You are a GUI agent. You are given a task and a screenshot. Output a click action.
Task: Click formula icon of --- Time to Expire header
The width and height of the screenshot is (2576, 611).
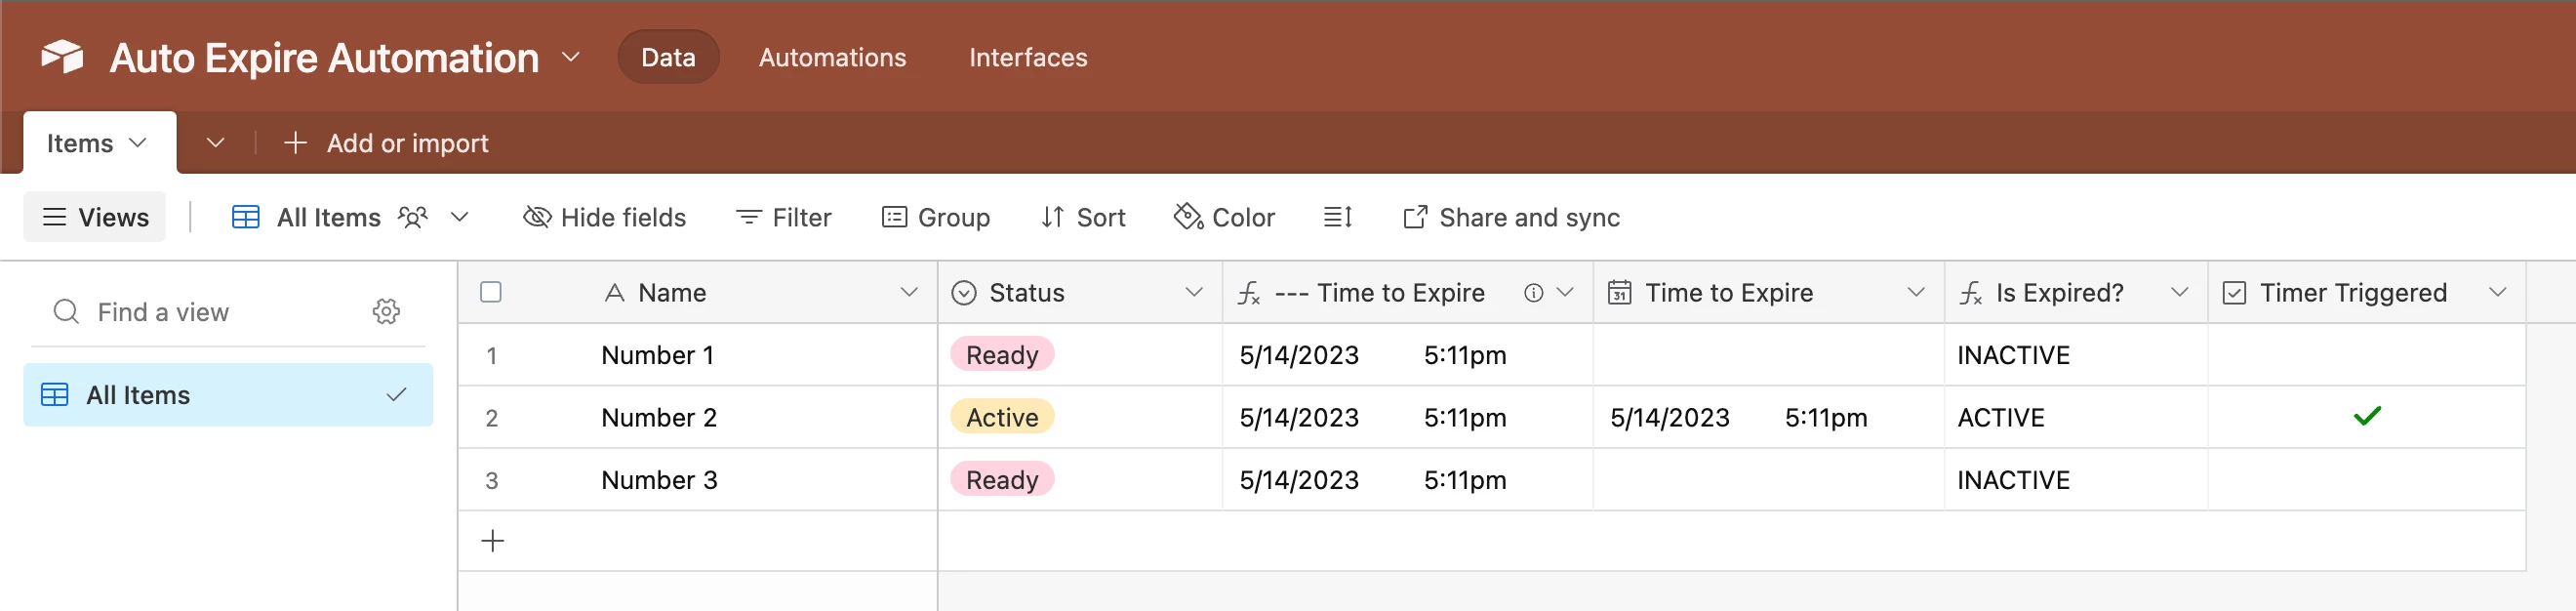click(x=1249, y=292)
